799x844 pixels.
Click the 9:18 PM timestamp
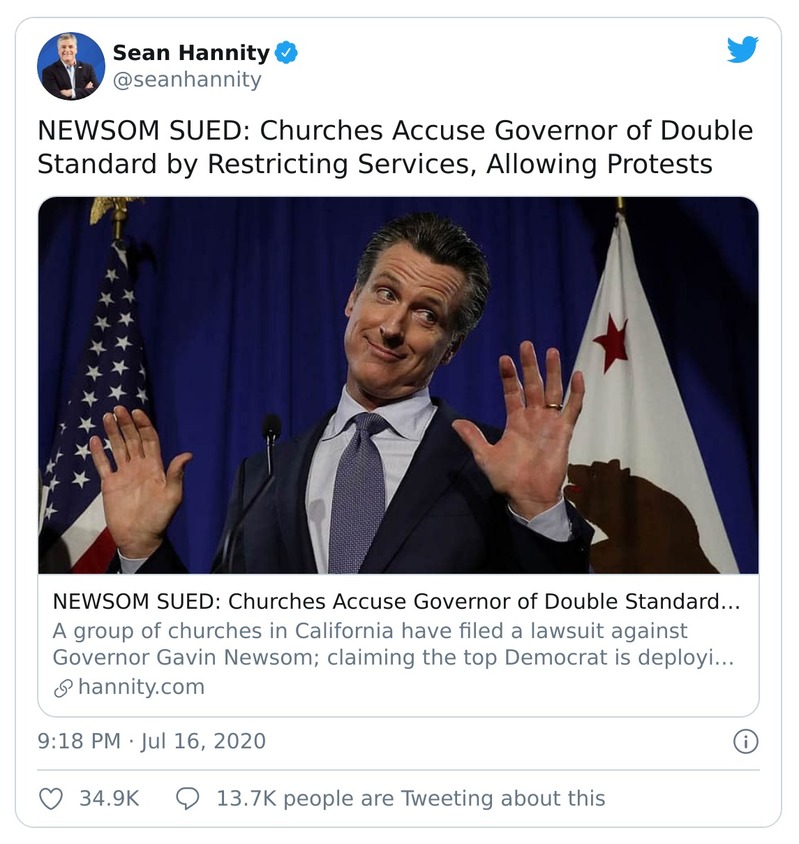pyautogui.click(x=79, y=741)
